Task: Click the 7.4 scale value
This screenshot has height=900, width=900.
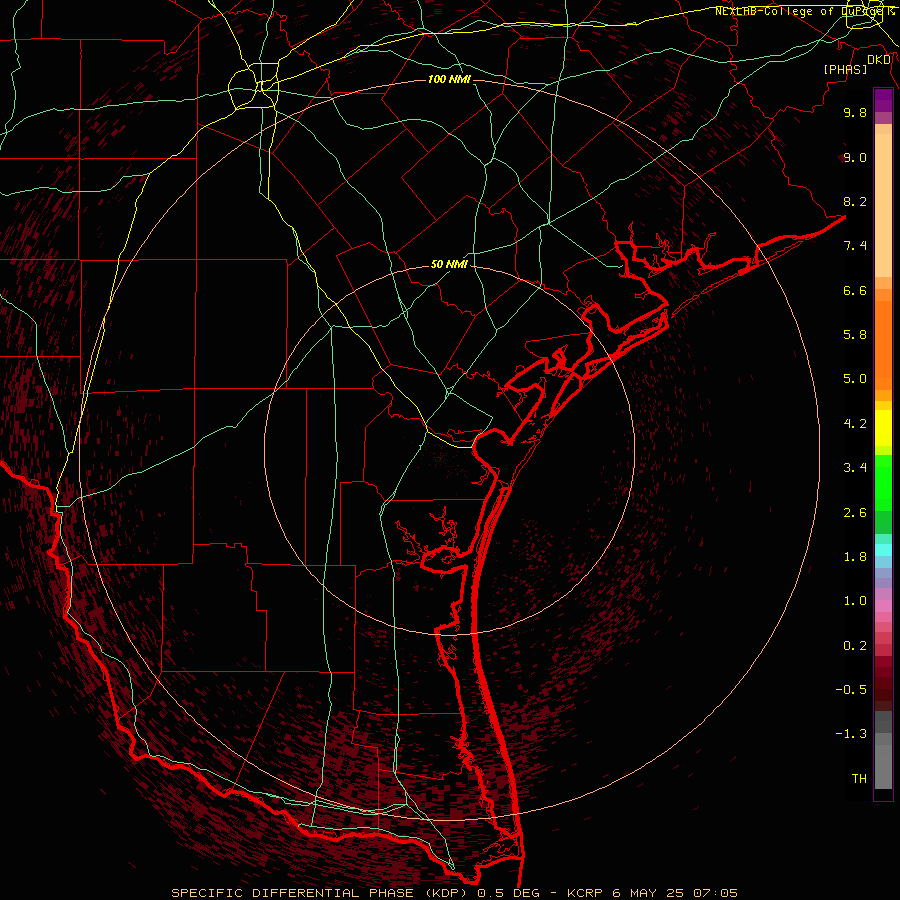Action: 855,246
